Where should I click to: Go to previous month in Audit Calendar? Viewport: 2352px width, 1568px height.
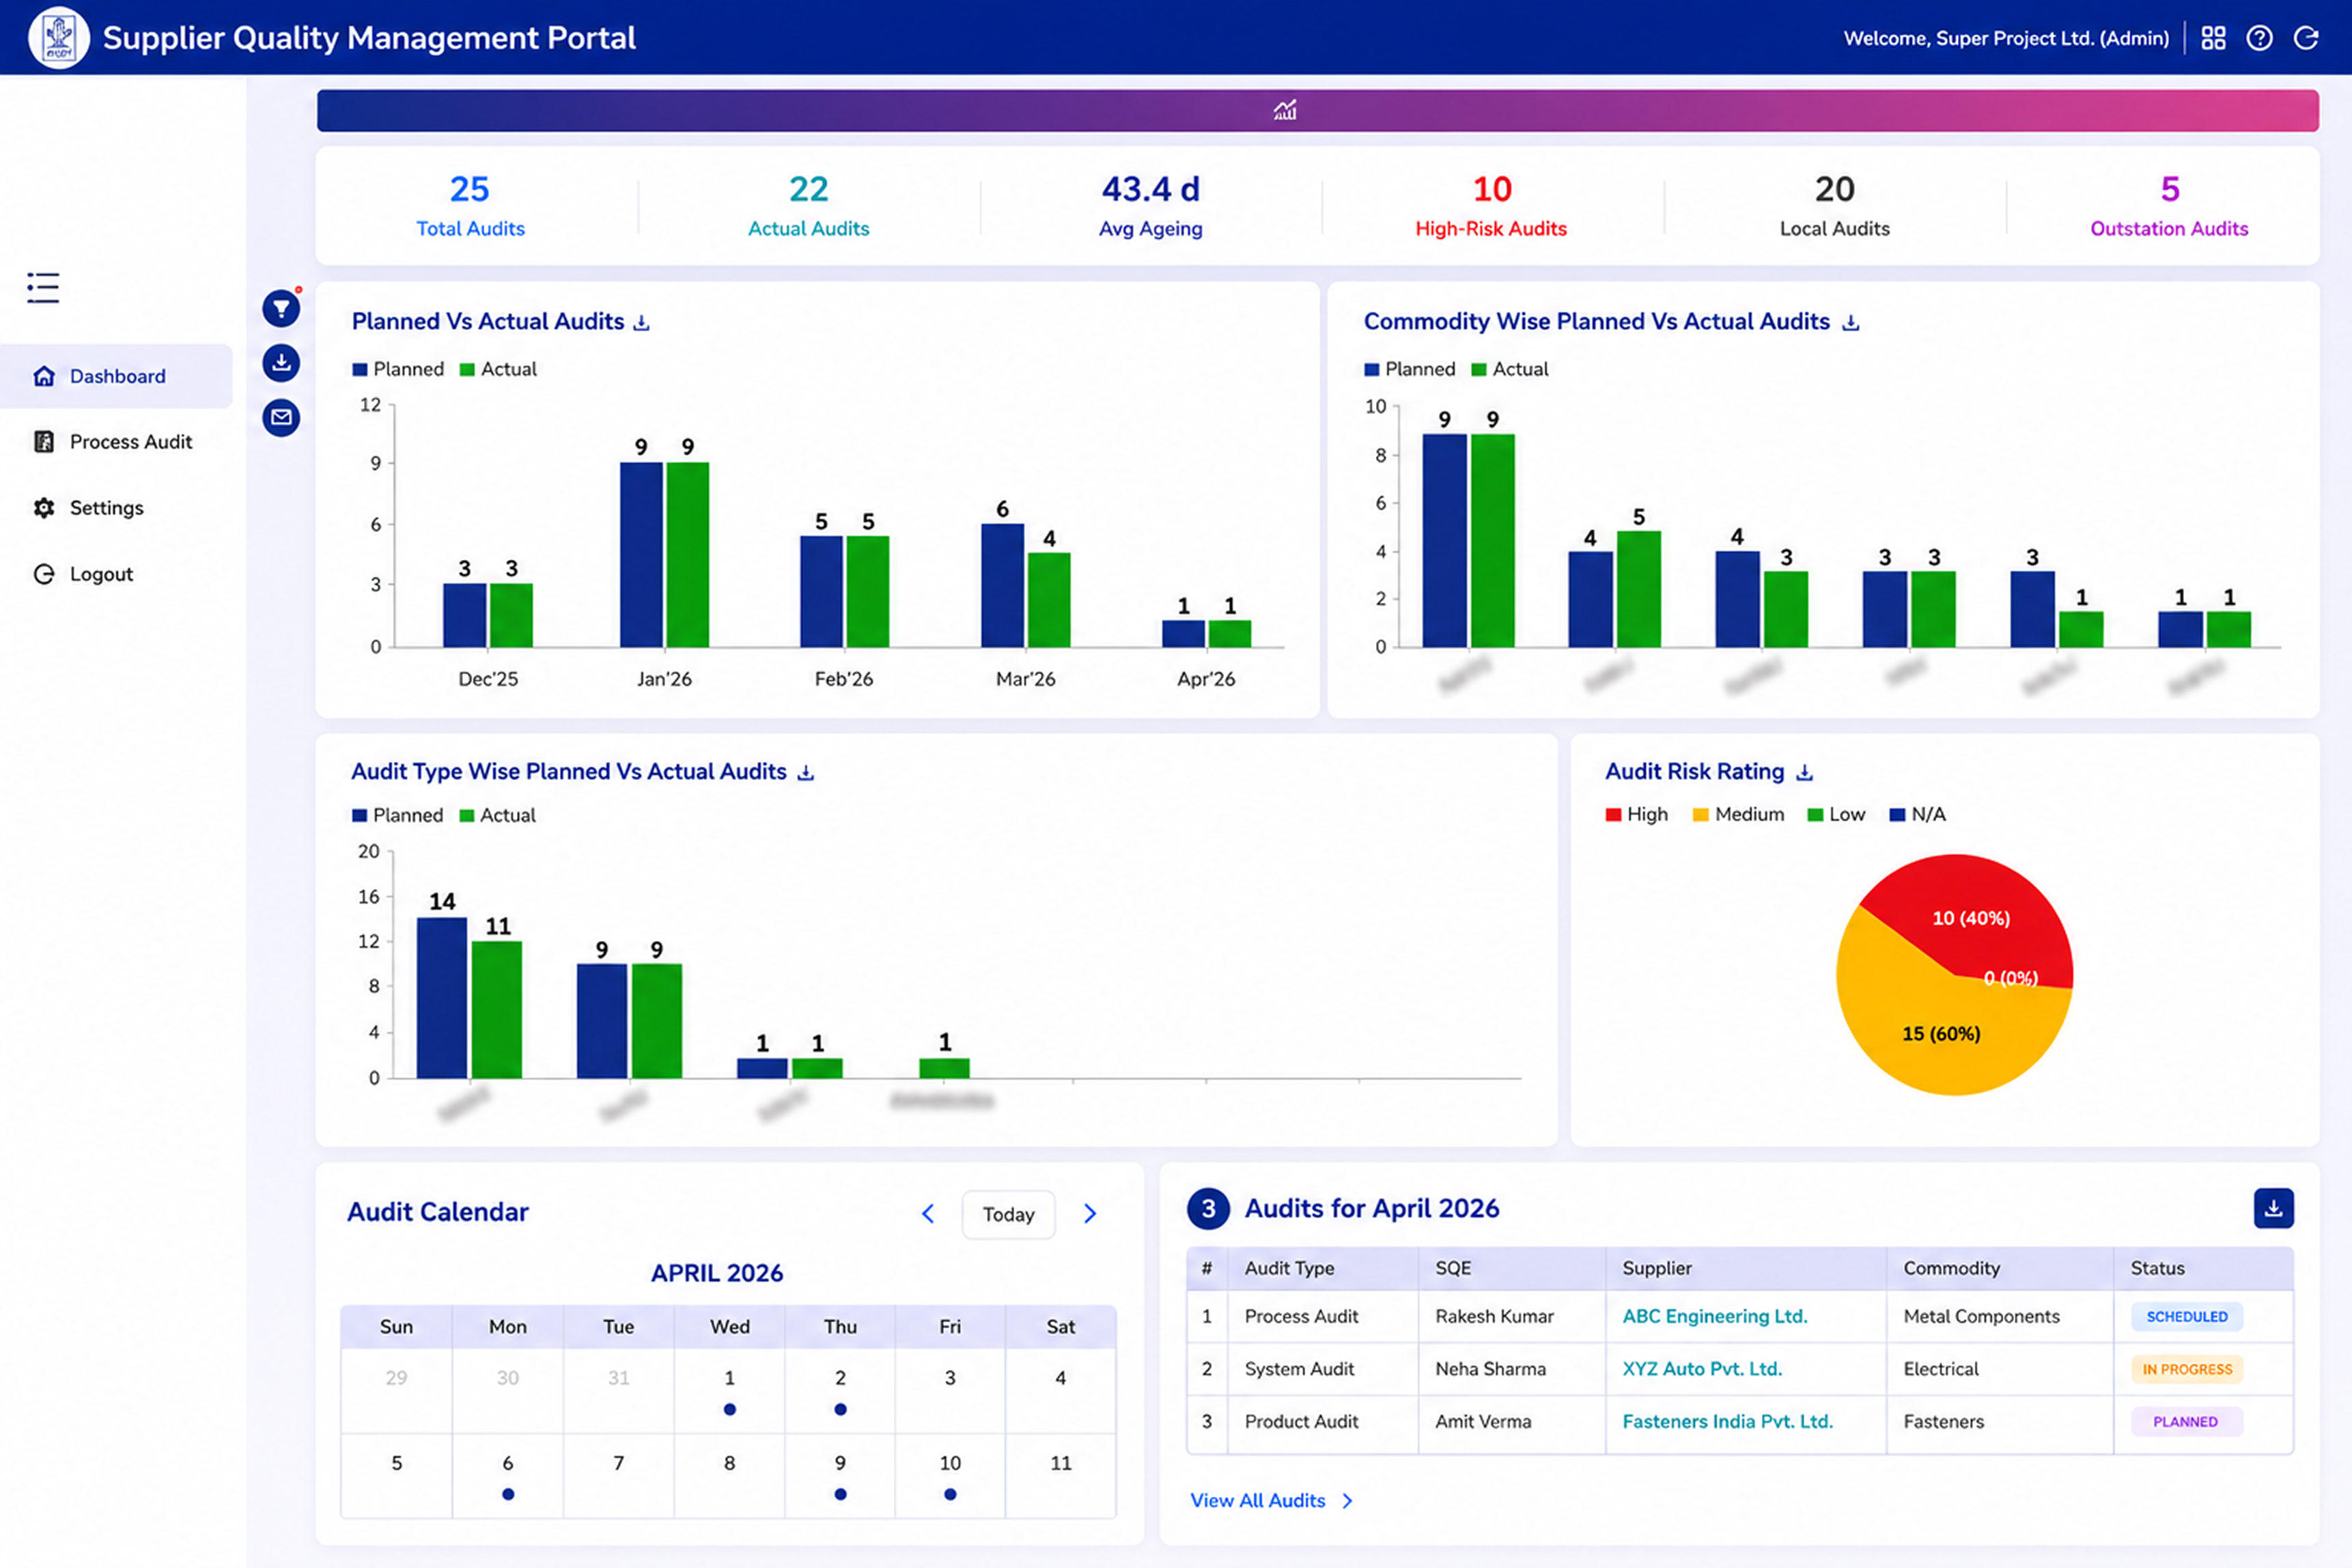pyautogui.click(x=928, y=1214)
